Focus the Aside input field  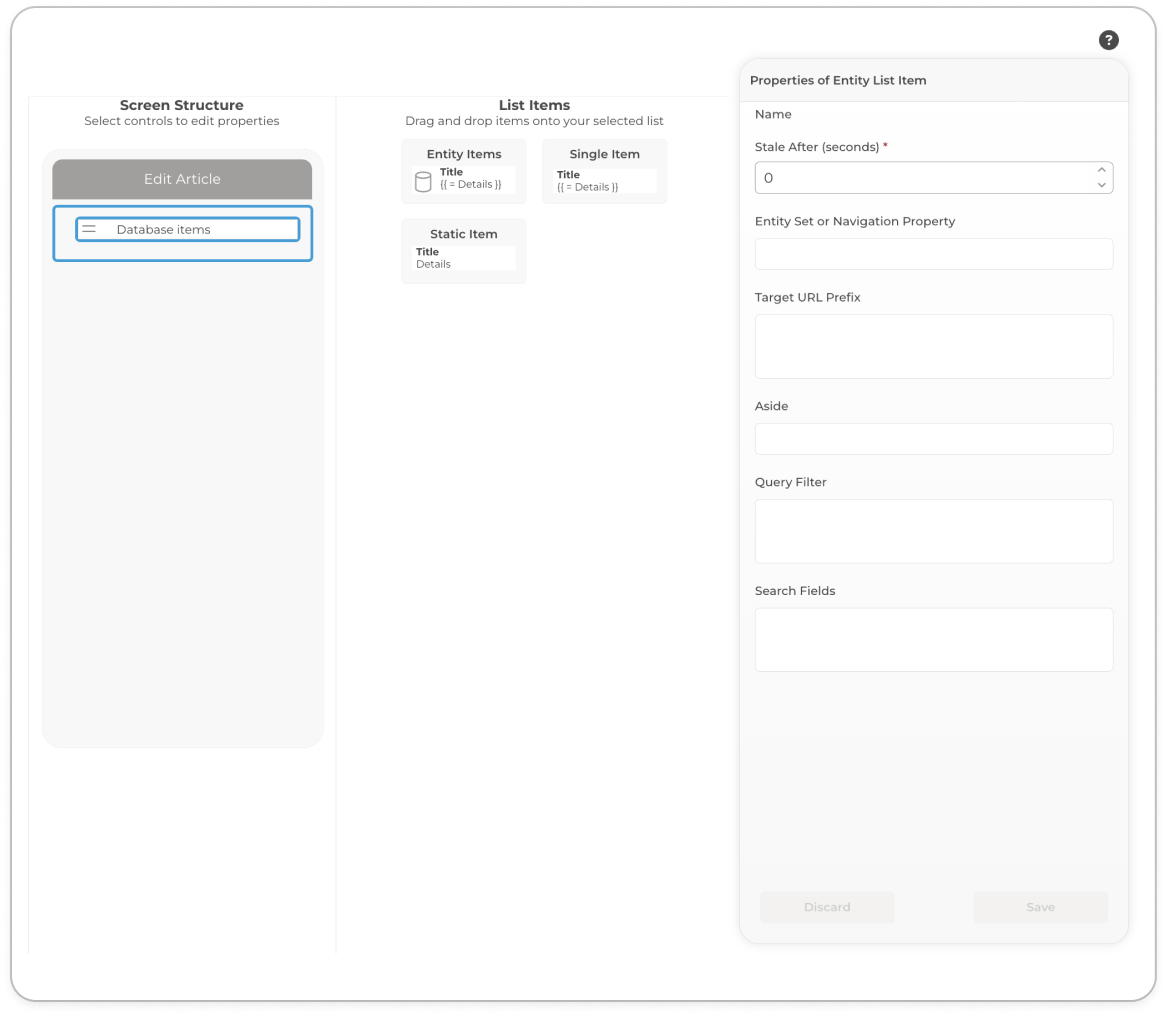coord(933,439)
